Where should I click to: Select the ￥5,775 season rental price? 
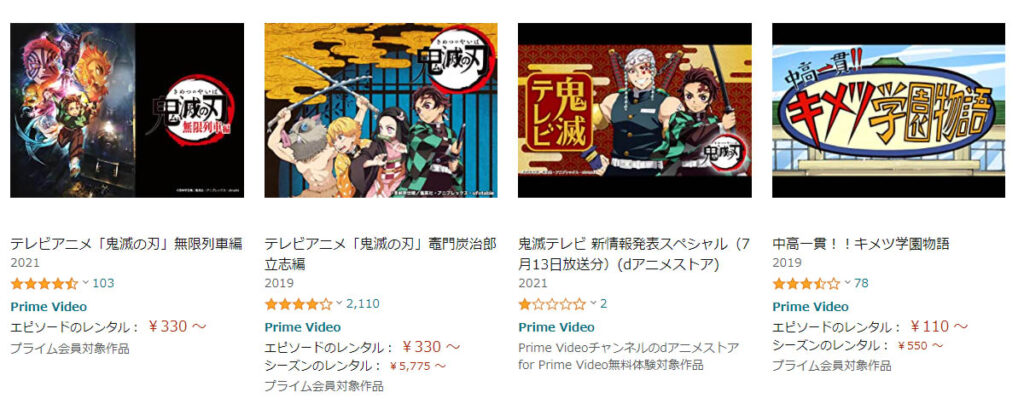(418, 366)
